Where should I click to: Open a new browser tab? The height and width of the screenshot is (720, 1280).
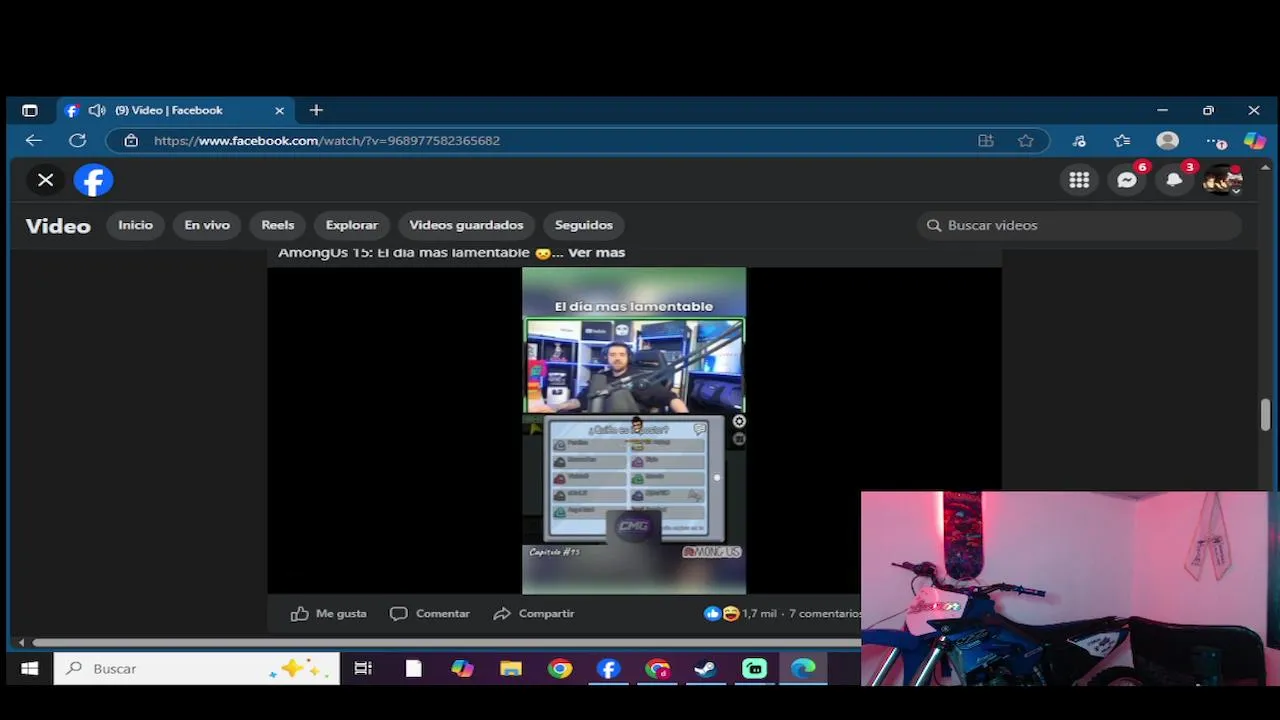click(x=316, y=110)
